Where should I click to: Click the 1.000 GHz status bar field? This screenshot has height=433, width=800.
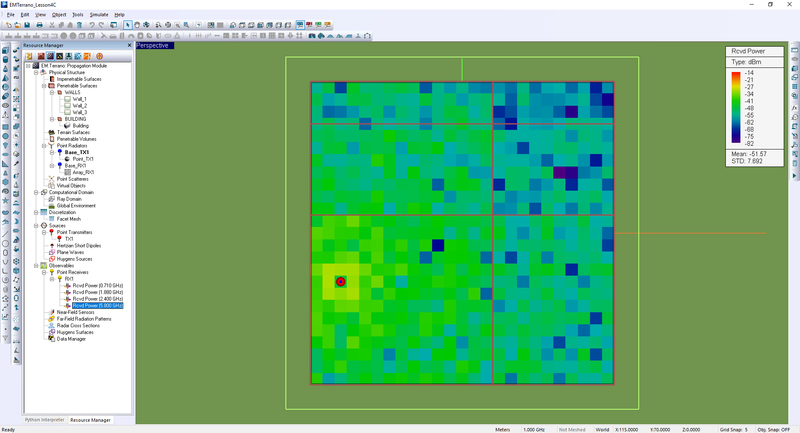(534, 429)
